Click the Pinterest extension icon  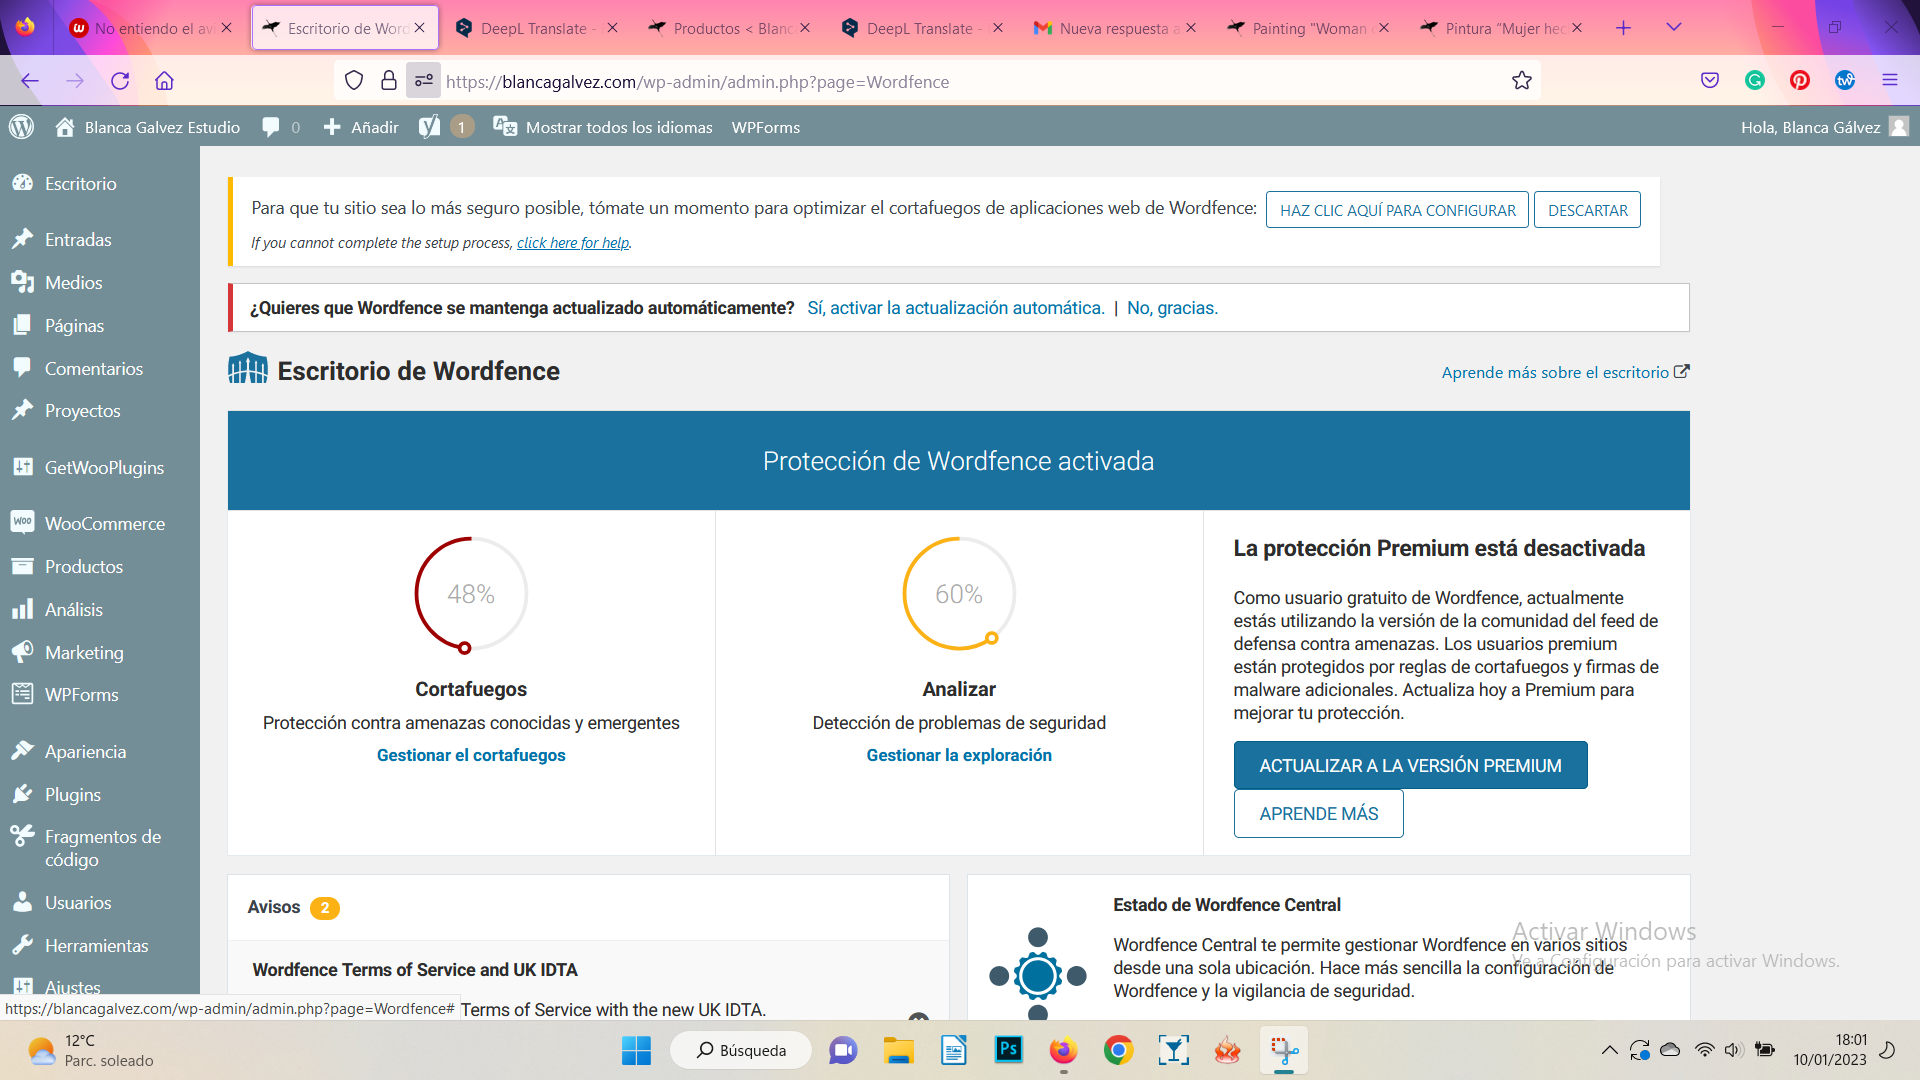[1800, 81]
